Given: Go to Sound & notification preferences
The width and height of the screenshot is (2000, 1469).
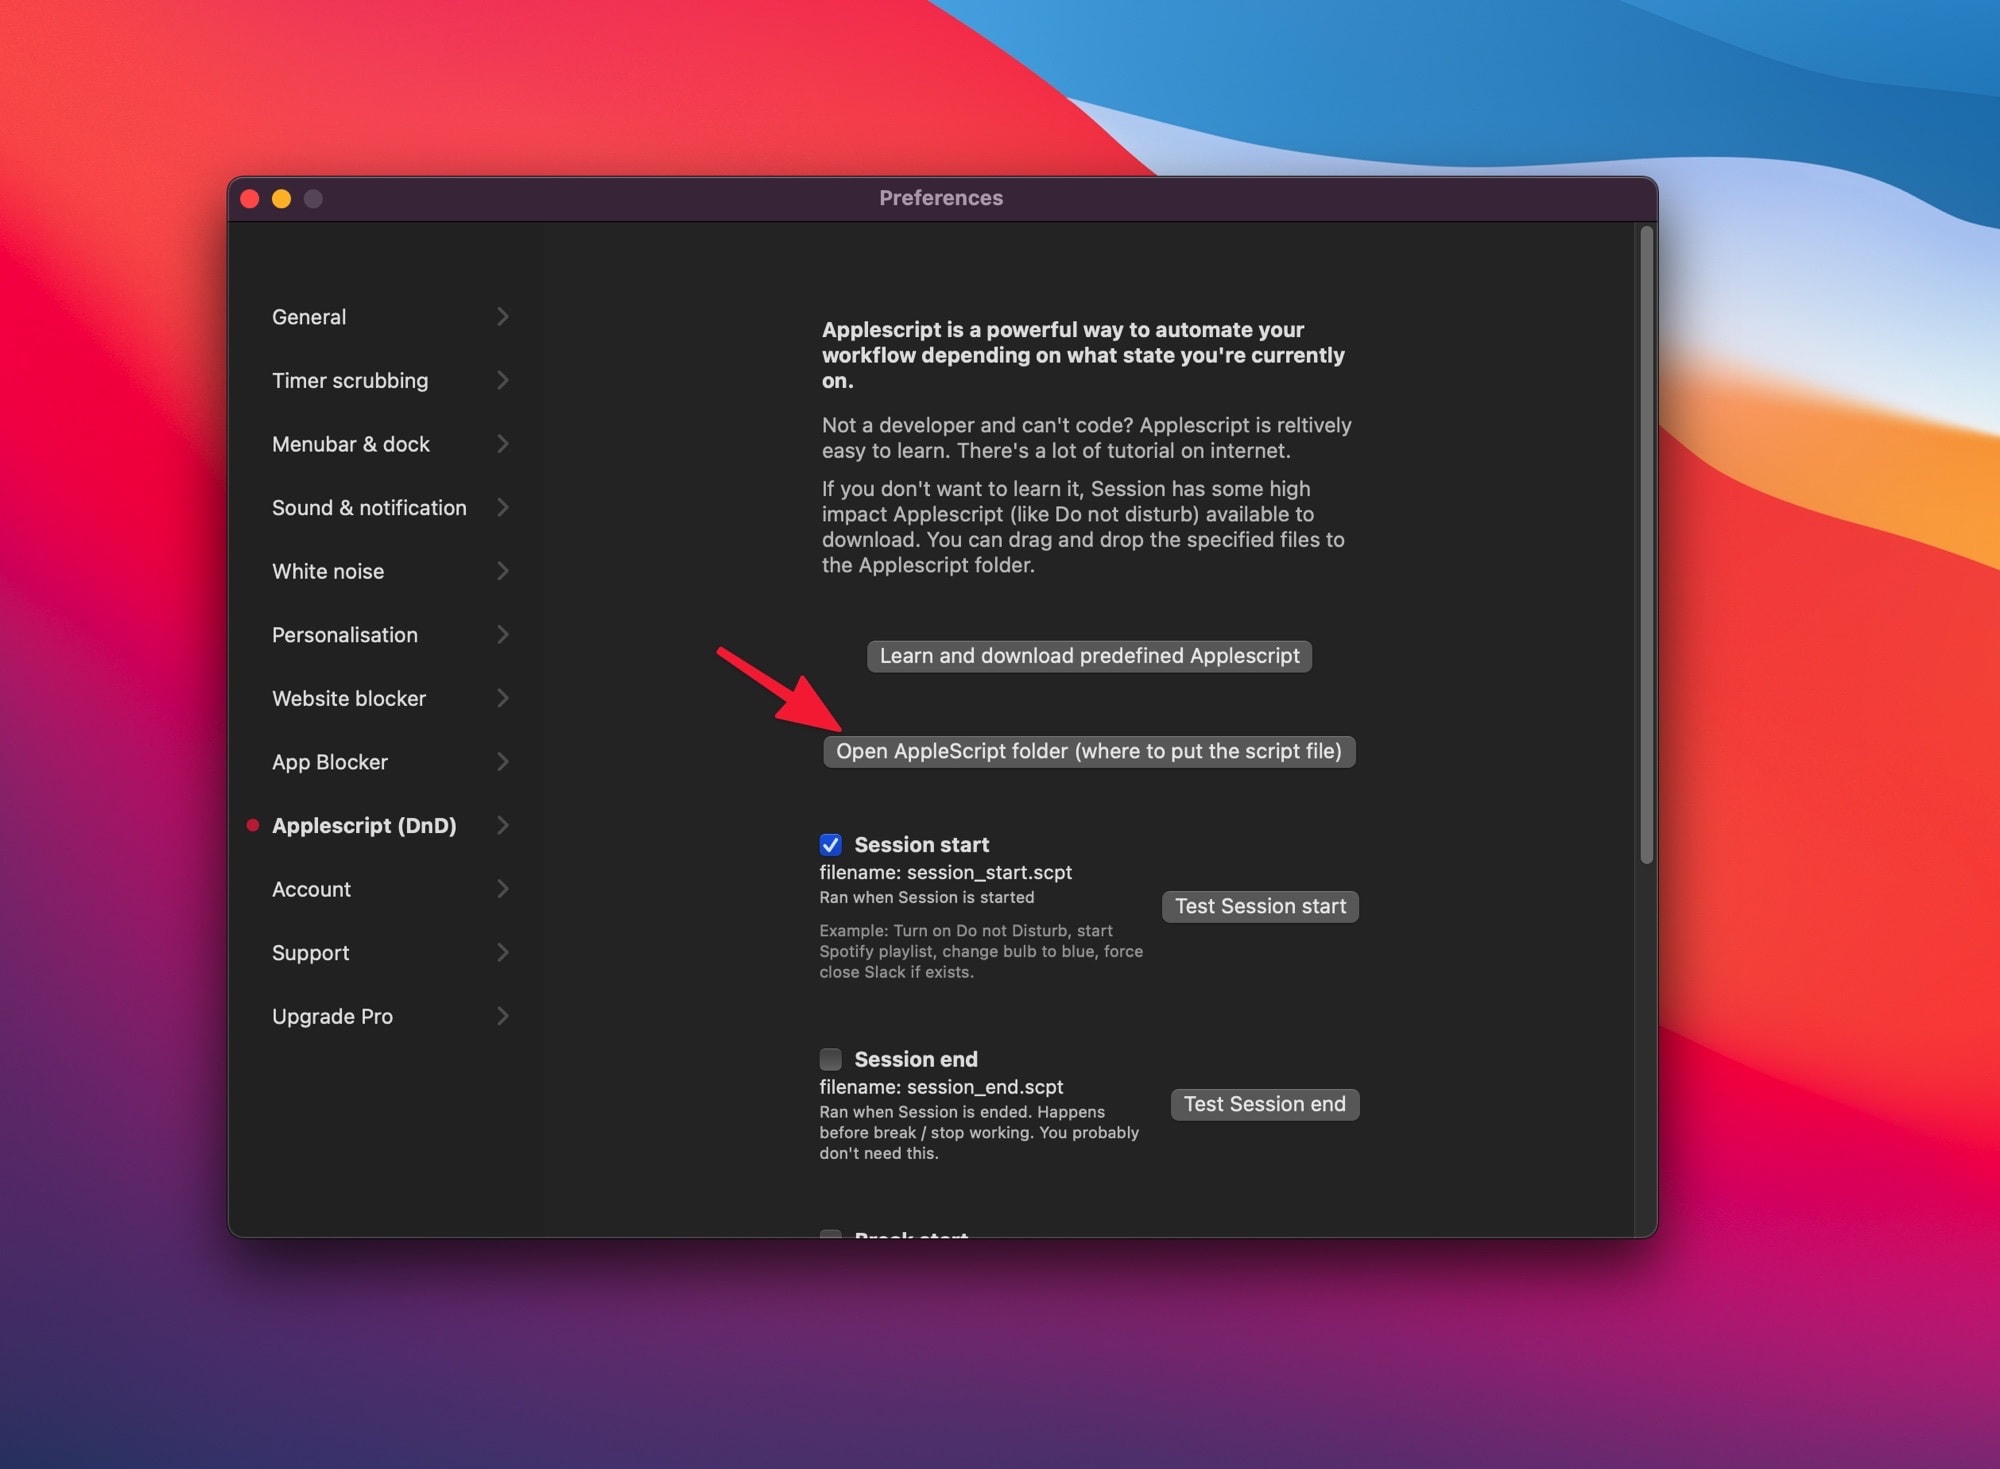Looking at the screenshot, I should [368, 507].
